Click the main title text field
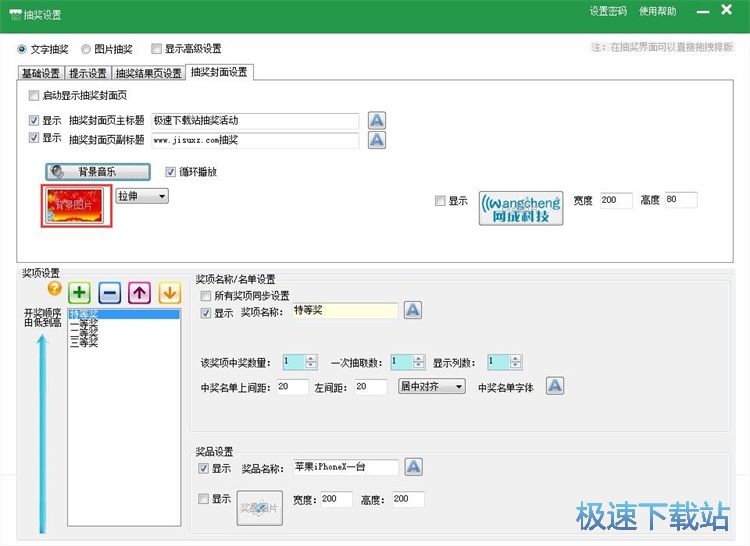This screenshot has width=750, height=546. 255,120
